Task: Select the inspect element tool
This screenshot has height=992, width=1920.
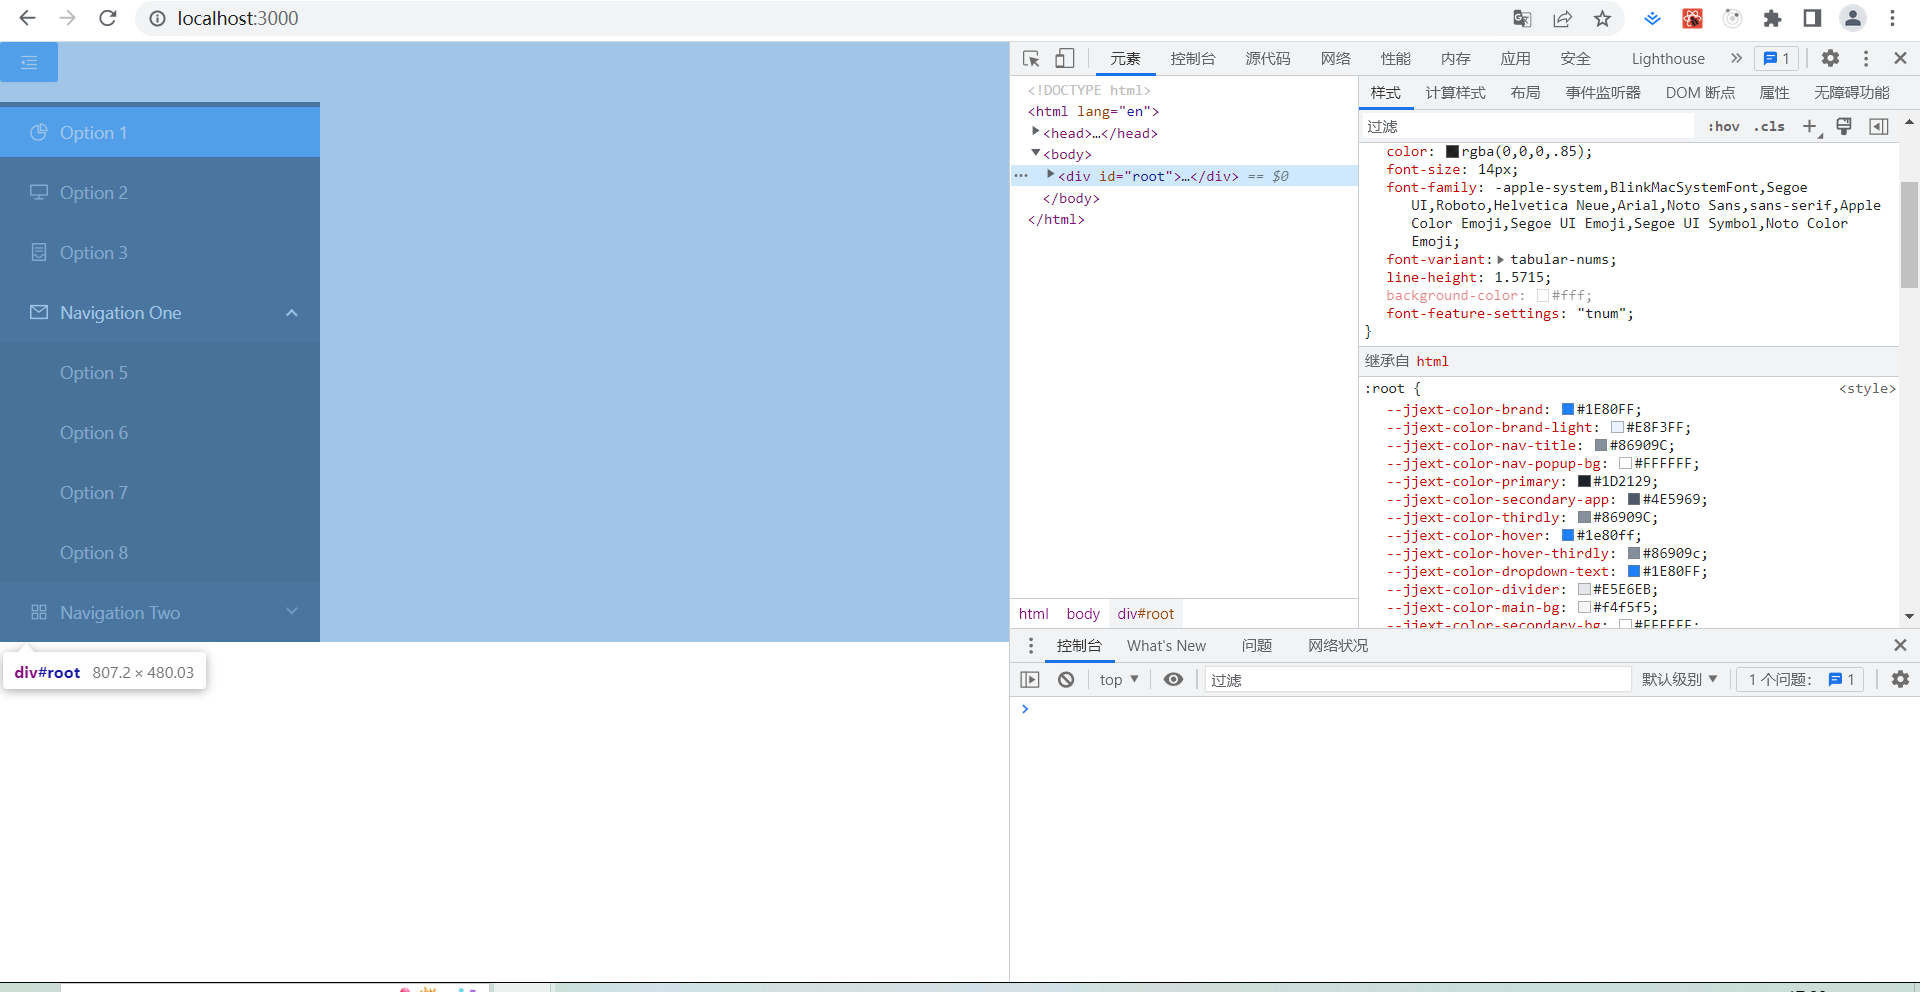Action: pyautogui.click(x=1031, y=58)
